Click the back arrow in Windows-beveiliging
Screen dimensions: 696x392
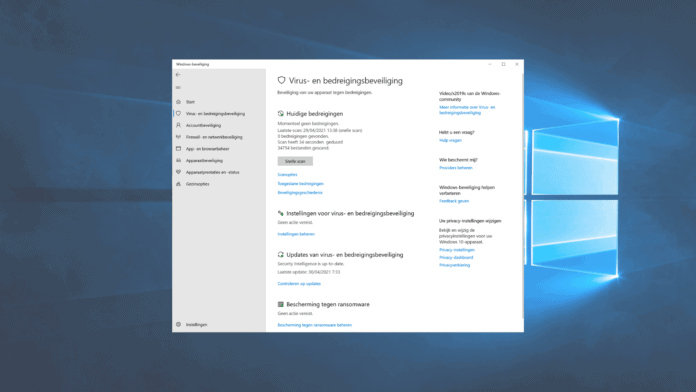pos(178,75)
